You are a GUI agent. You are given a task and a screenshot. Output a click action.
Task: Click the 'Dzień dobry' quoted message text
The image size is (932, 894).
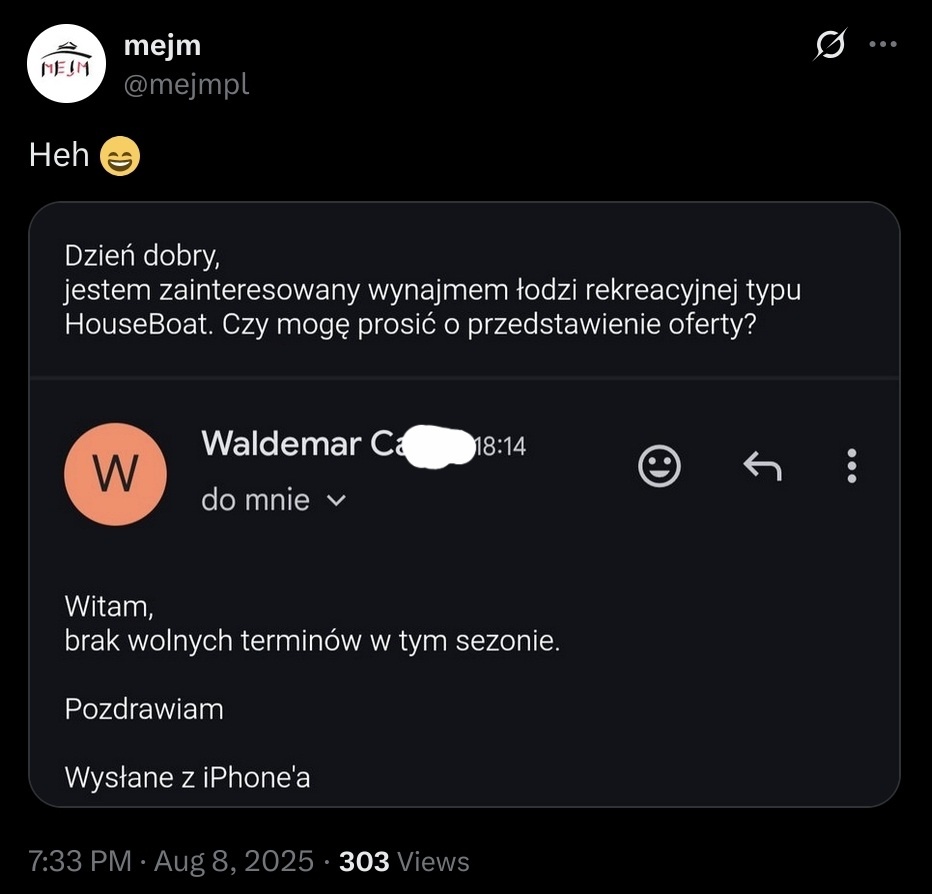[142, 256]
